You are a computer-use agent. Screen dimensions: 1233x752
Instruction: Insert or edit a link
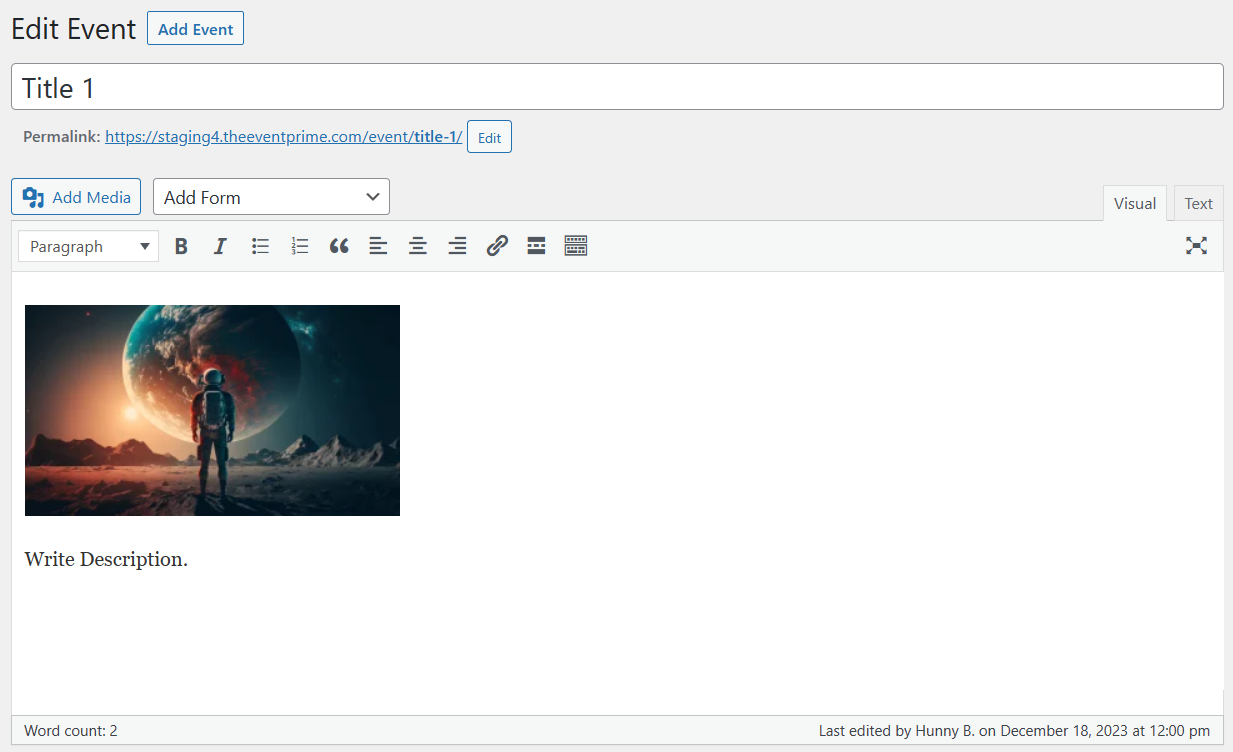pyautogui.click(x=497, y=246)
